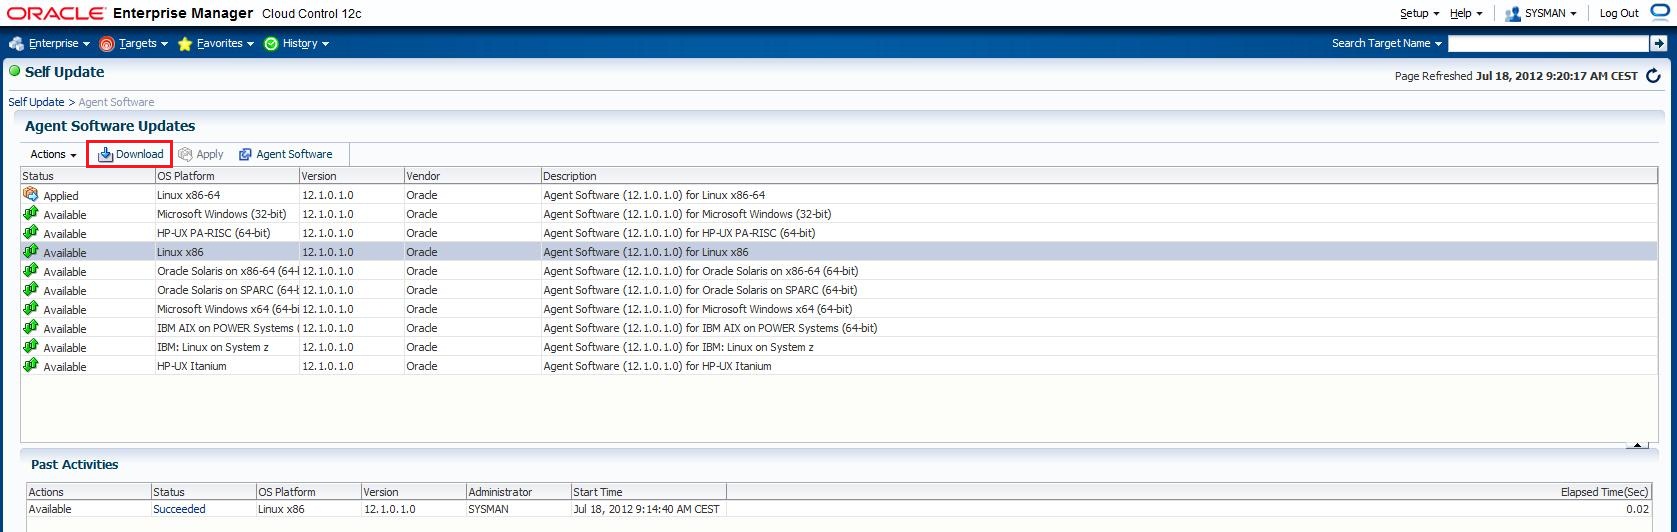
Task: Click the Favorites star icon
Action: coord(185,44)
